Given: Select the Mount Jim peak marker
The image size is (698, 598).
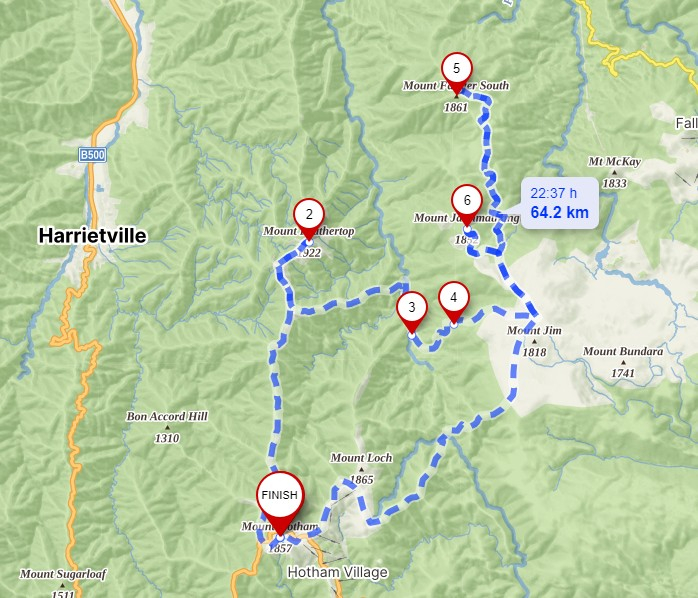Looking at the screenshot, I should [x=535, y=341].
